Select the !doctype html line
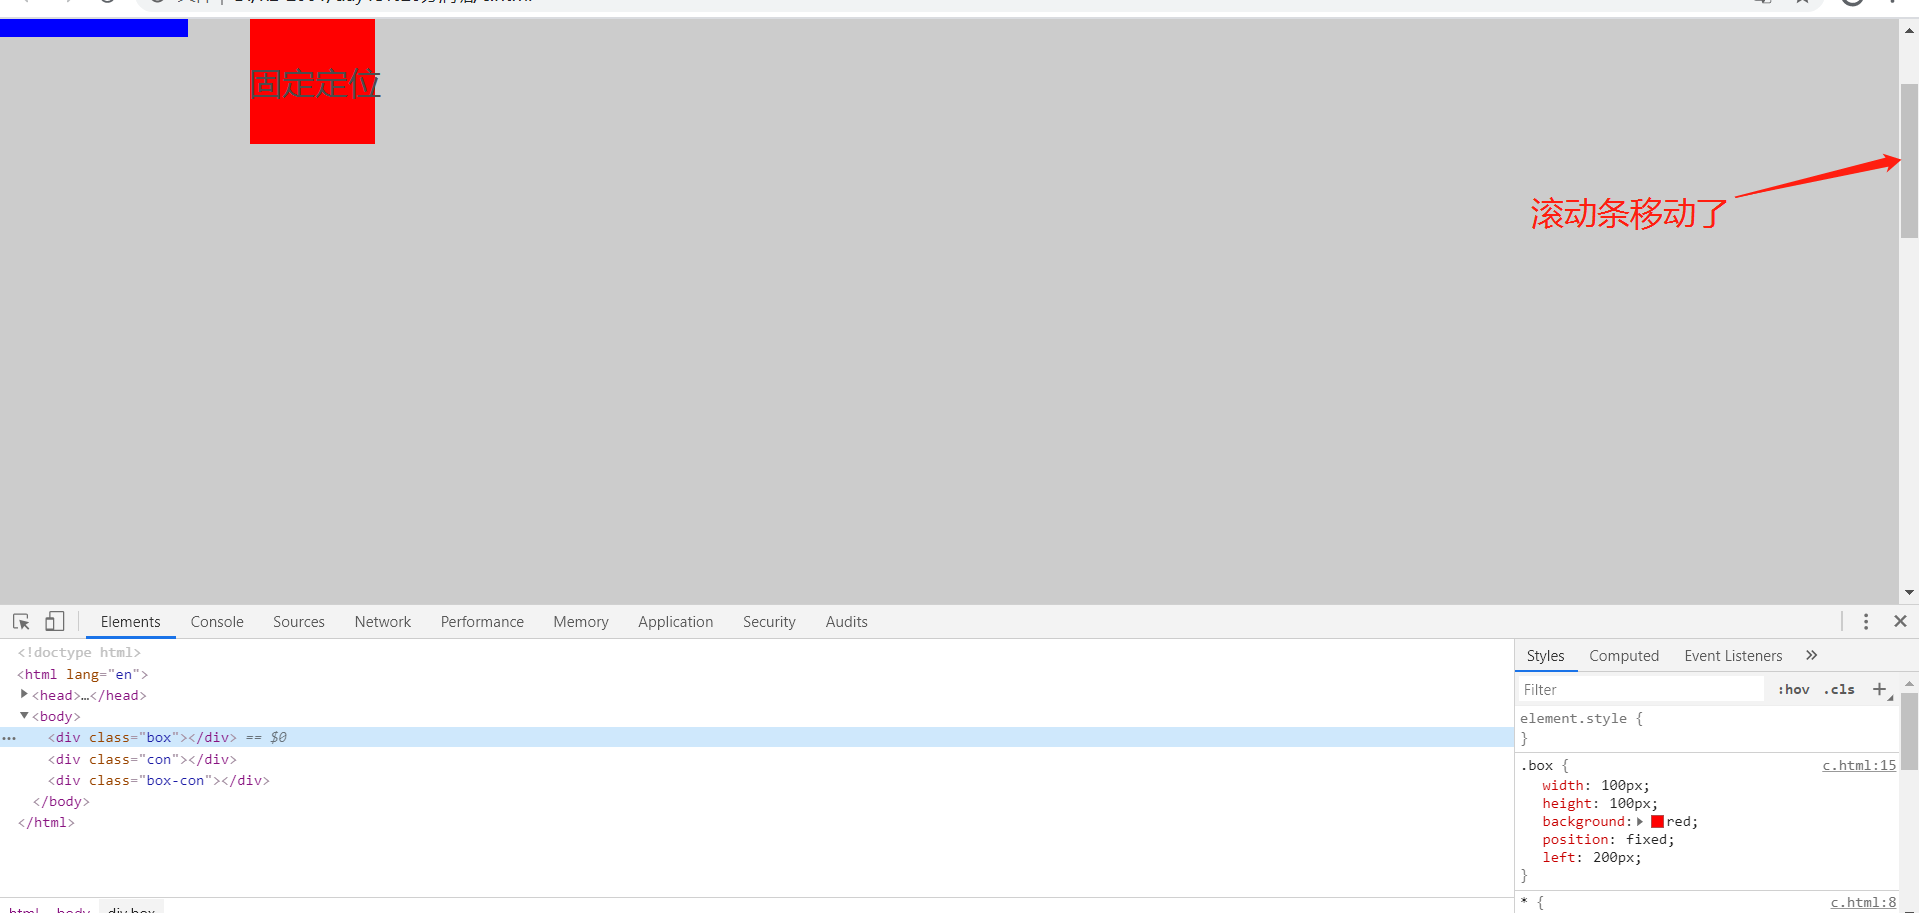This screenshot has height=913, width=1919. pos(79,652)
